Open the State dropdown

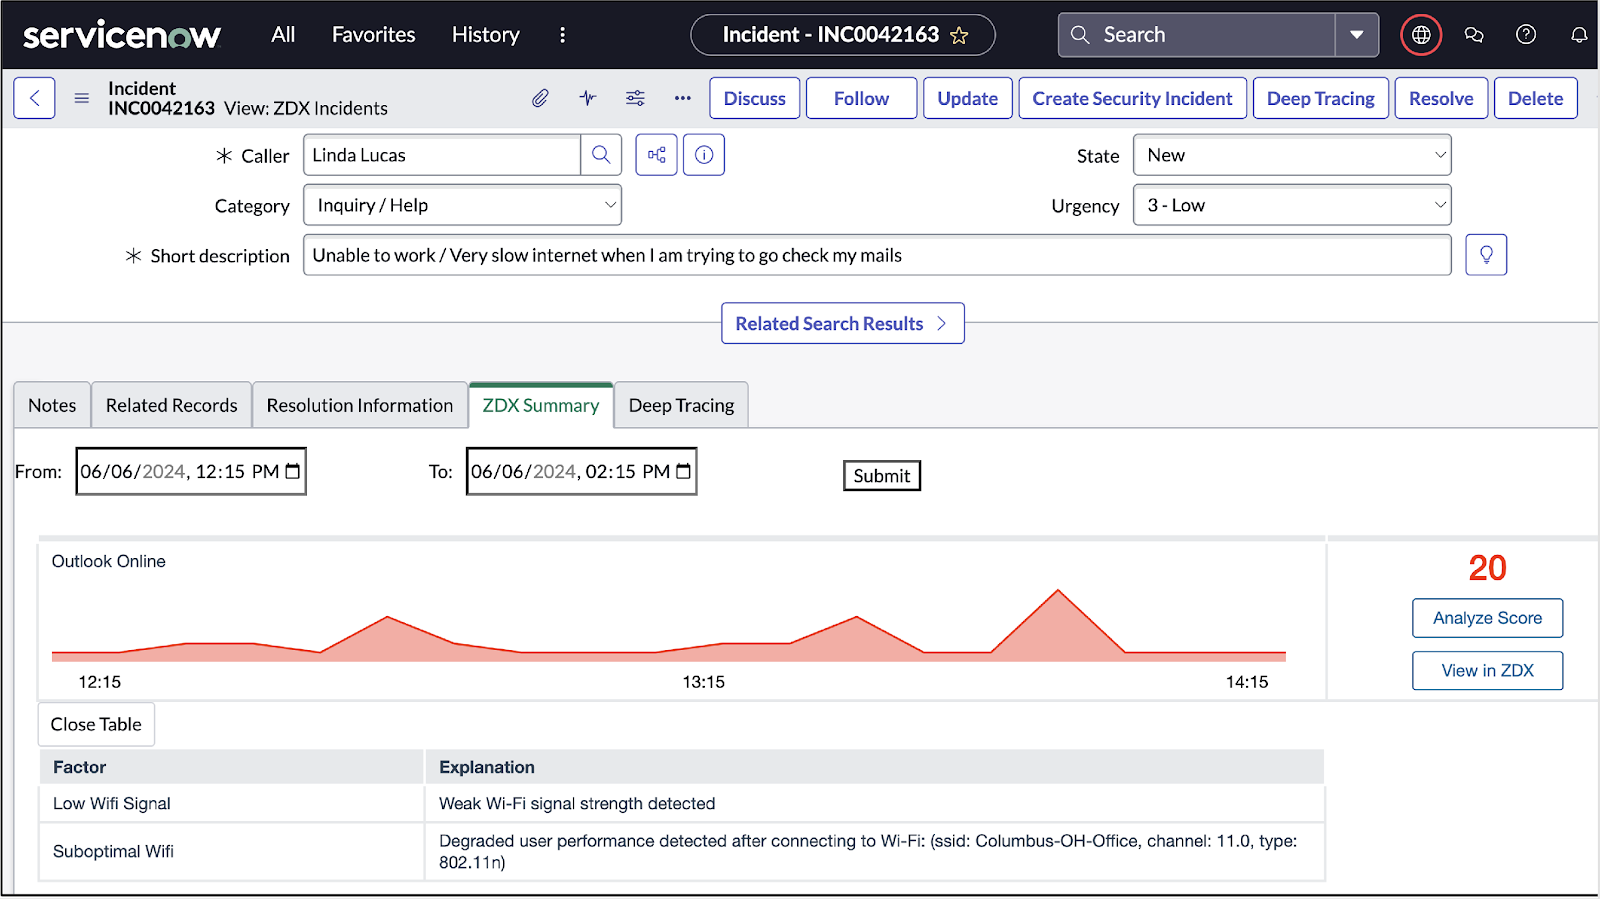click(1292, 155)
